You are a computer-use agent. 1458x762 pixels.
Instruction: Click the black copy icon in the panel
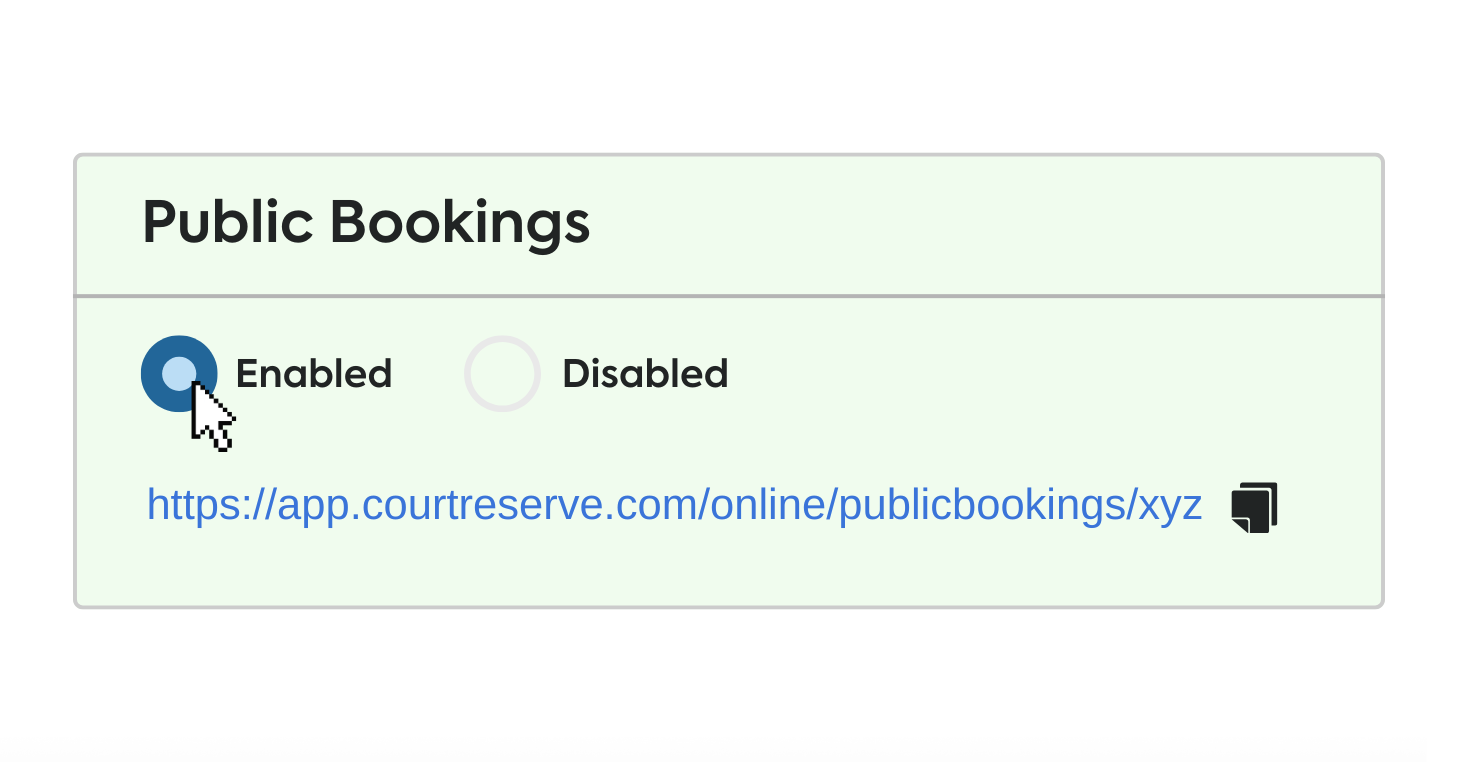coord(1254,507)
